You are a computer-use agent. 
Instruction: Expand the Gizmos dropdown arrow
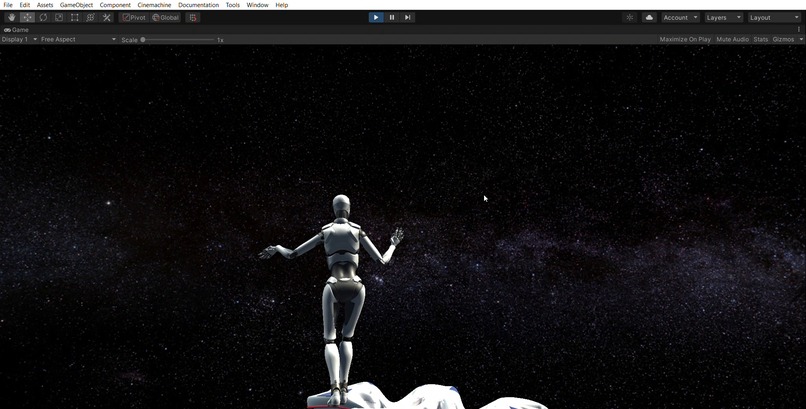tap(801, 40)
